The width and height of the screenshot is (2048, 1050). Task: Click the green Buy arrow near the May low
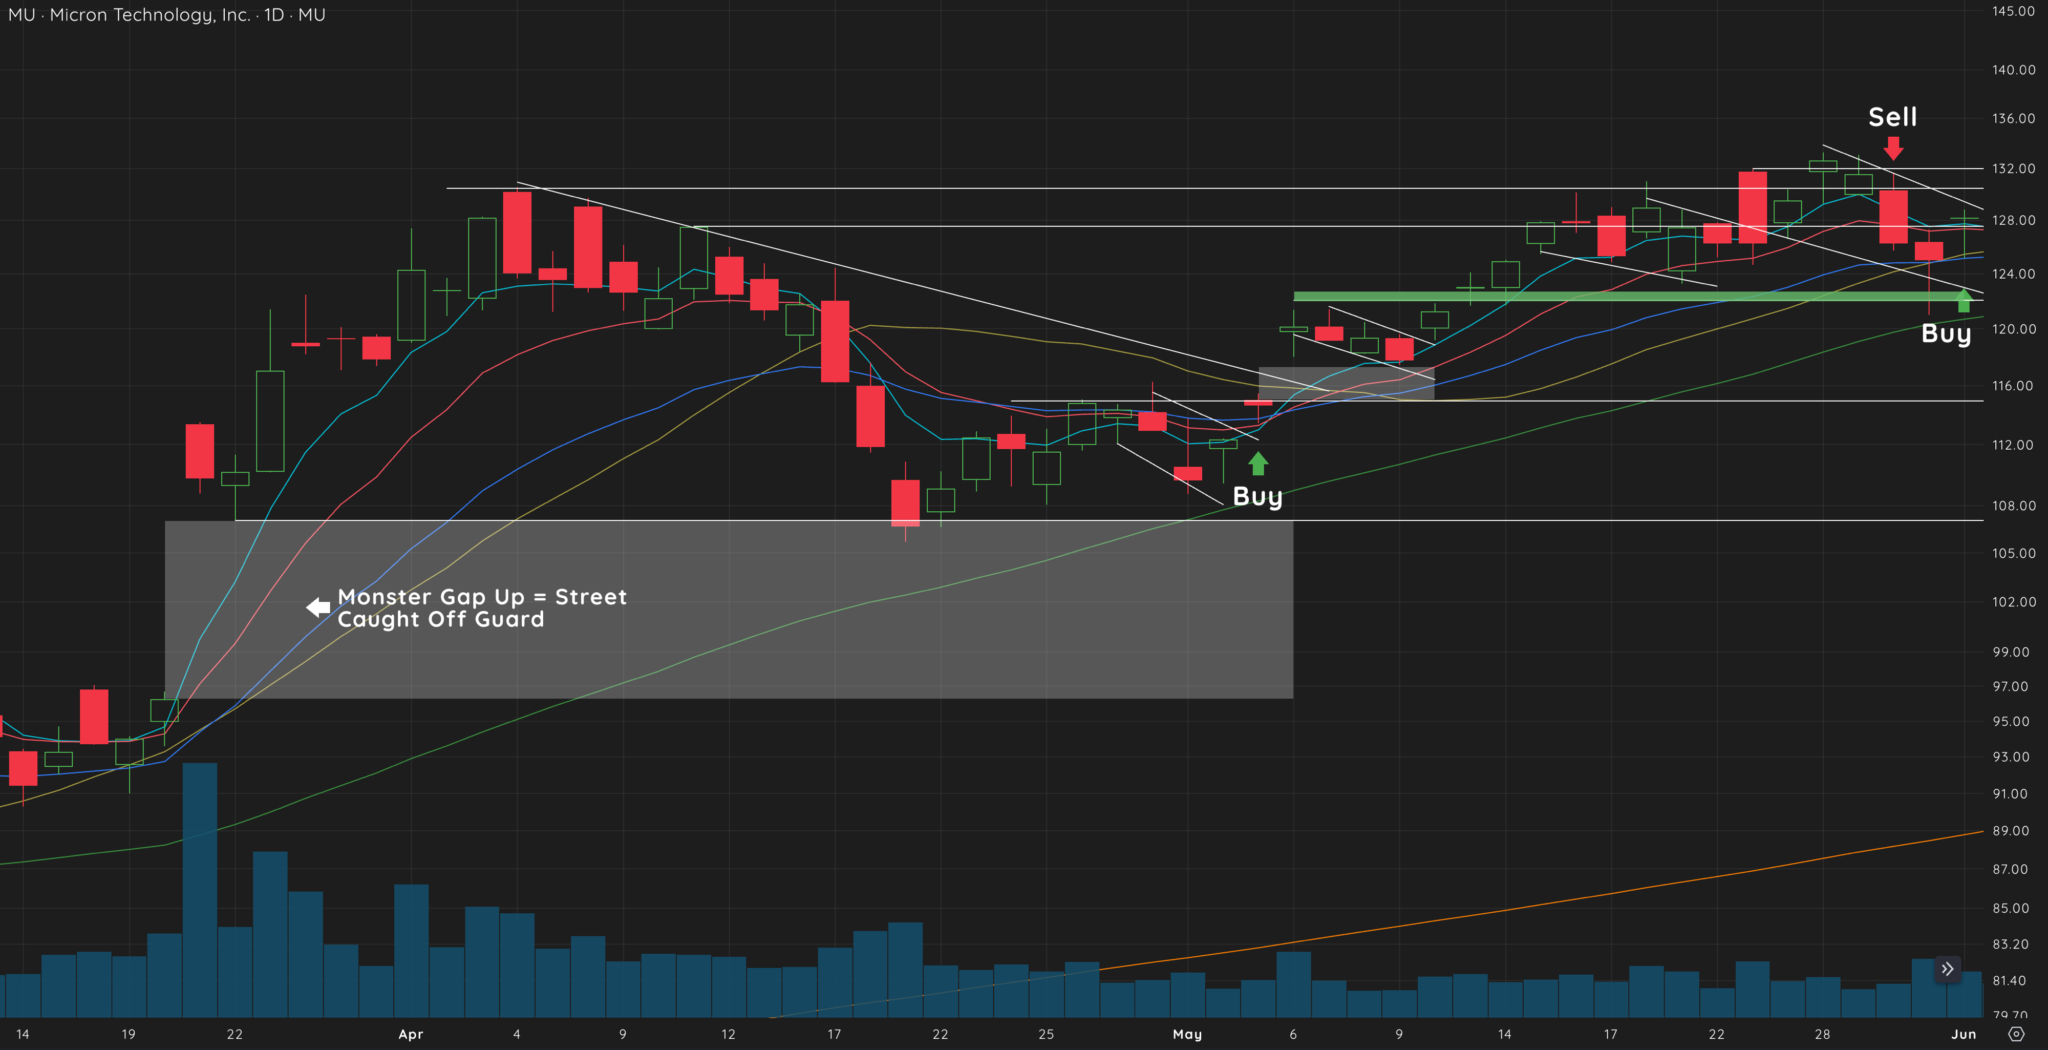tap(1259, 463)
